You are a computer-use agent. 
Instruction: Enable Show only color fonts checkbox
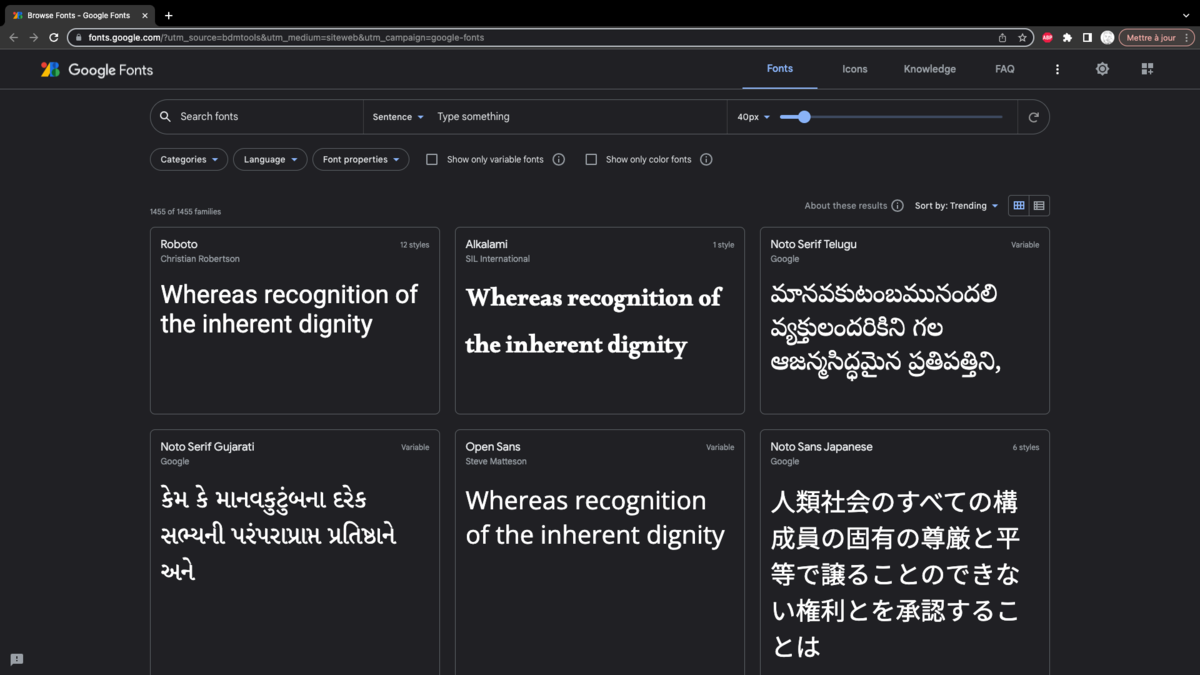(591, 159)
